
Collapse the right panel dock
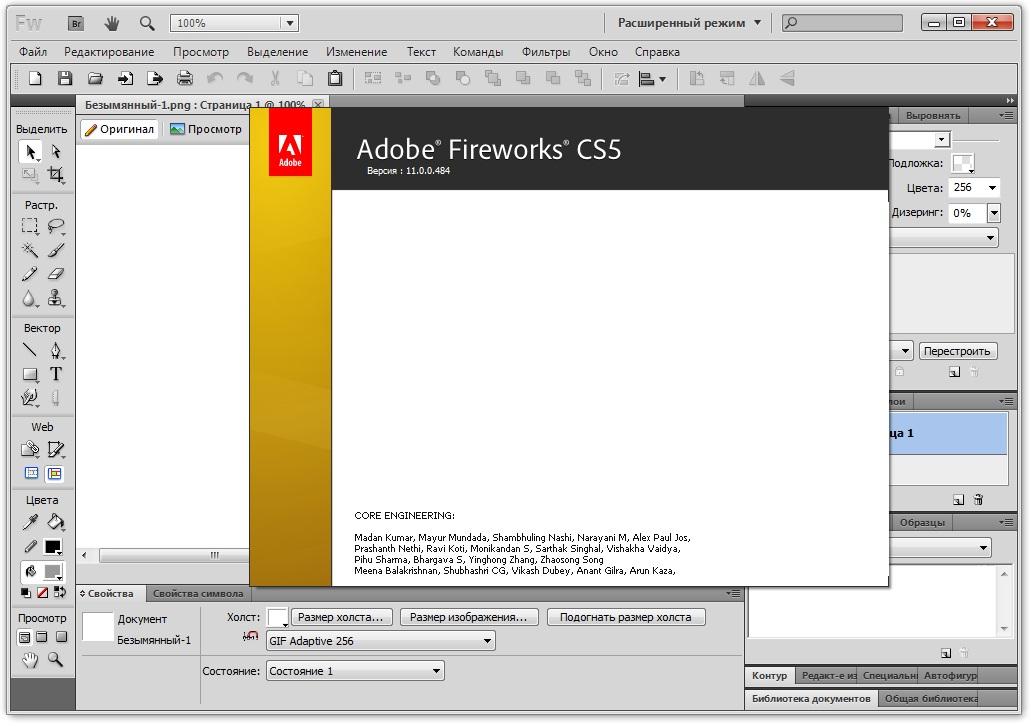coord(1010,101)
